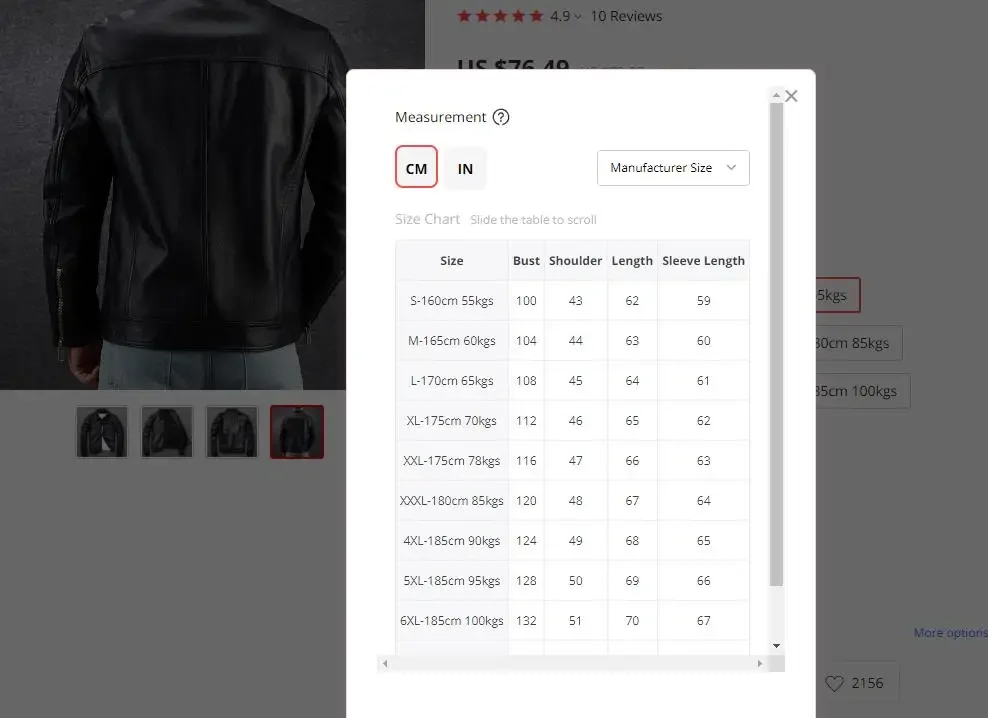This screenshot has width=988, height=718.
Task: Open the Manufacturer Size dropdown
Action: click(673, 168)
